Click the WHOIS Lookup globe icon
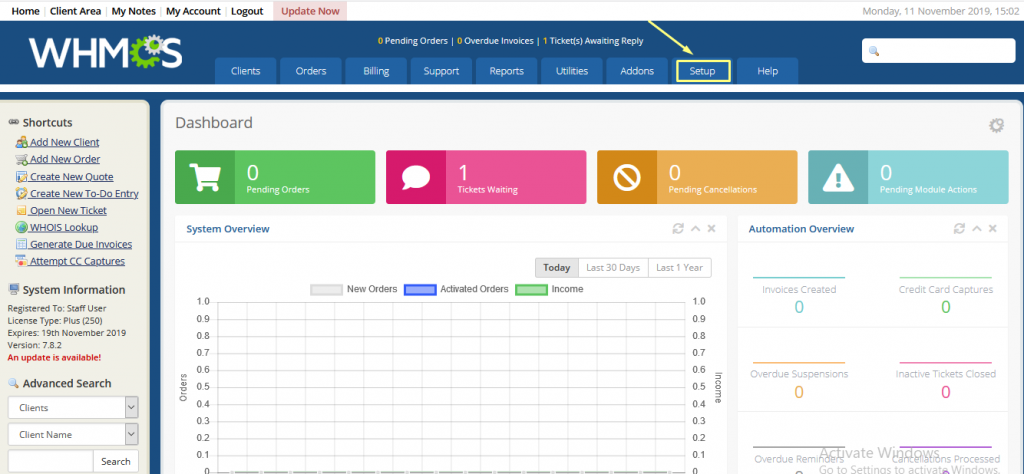This screenshot has width=1024, height=474. coord(21,227)
